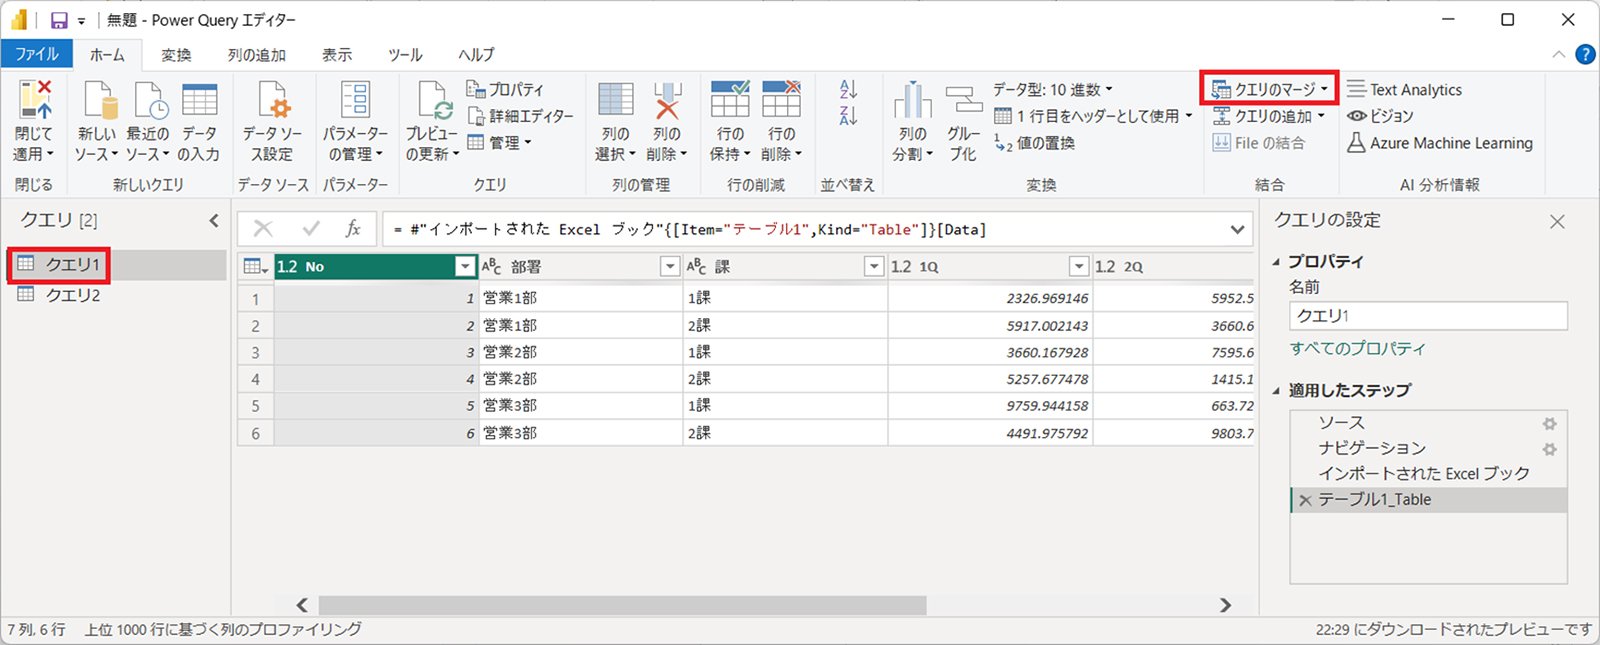Click Replace Values (値の置換)
The image size is (1600, 645).
[x=1034, y=143]
